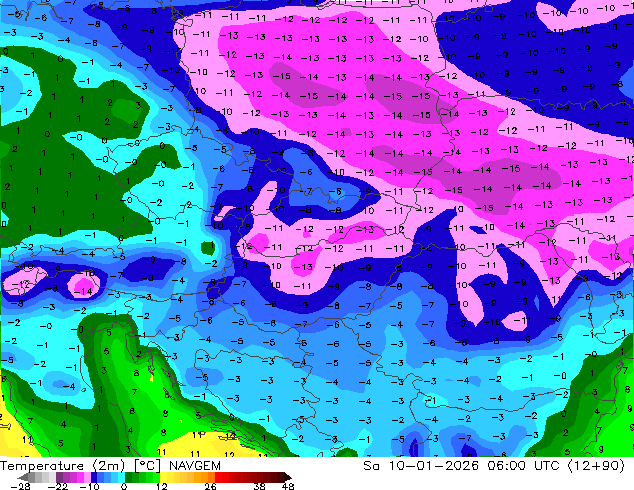The width and height of the screenshot is (634, 490).
Task: Click the dark green swatch at 0 in legend
Action: click(129, 477)
